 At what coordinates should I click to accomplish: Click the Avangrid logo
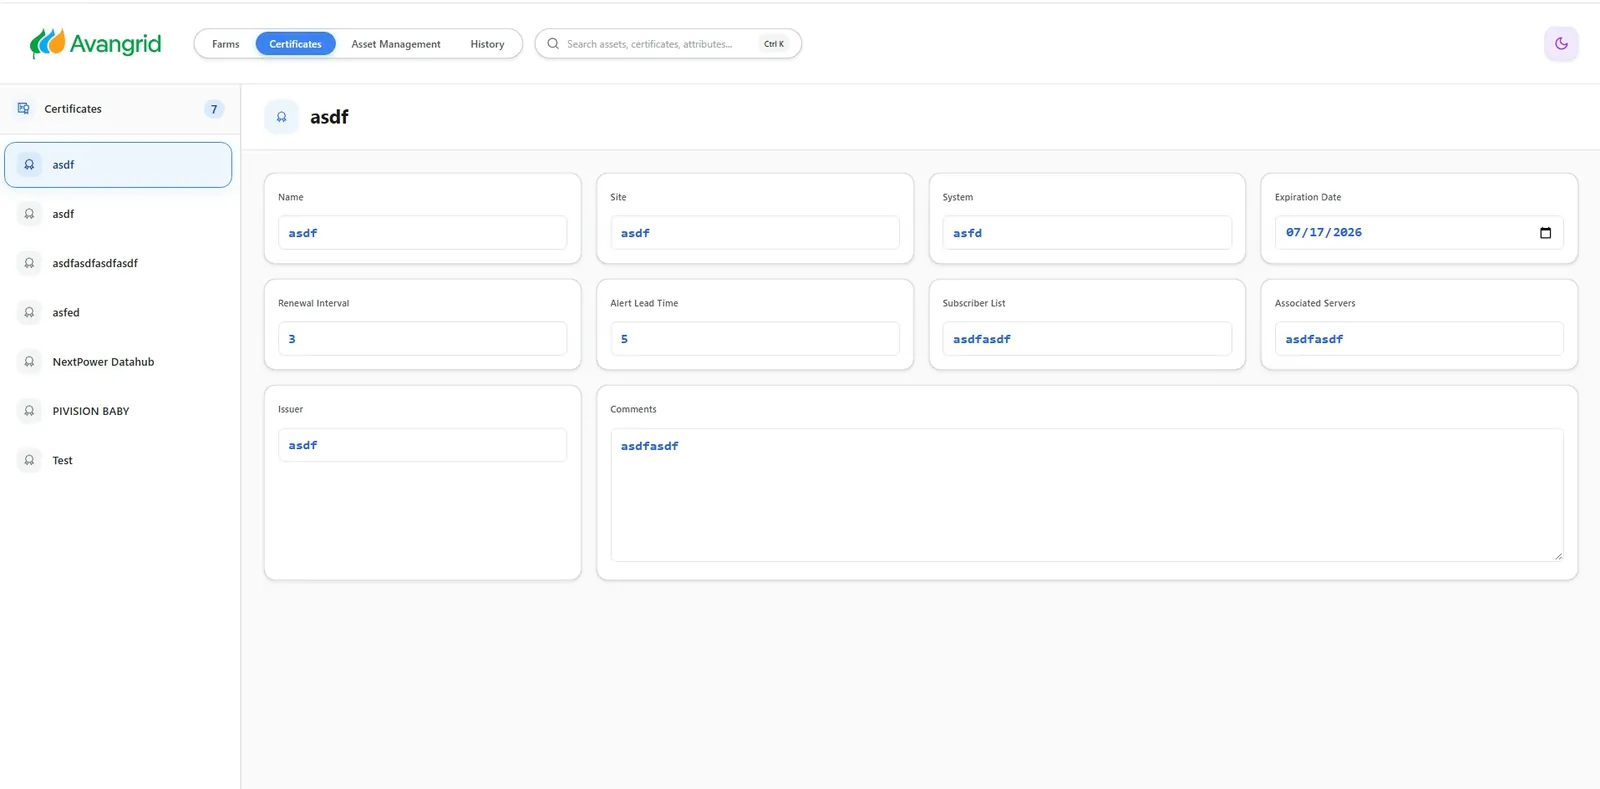96,44
